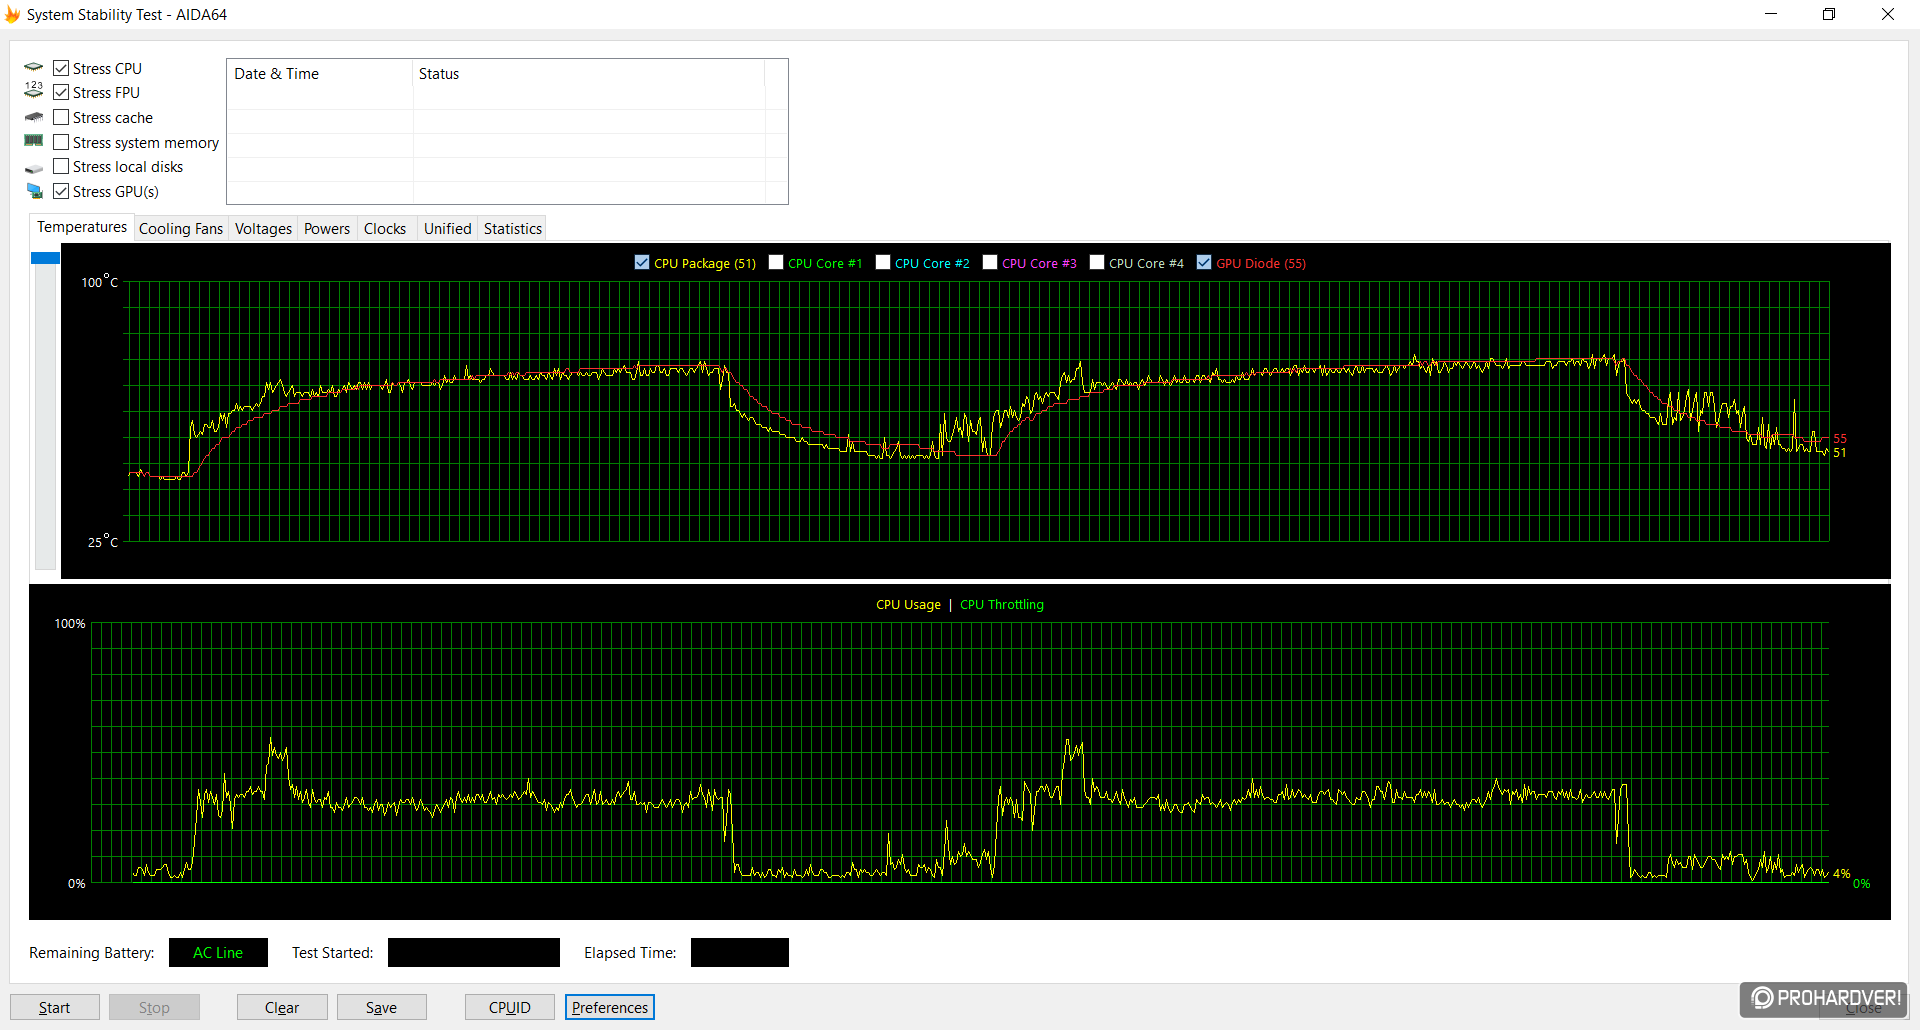Click the FPU icon beside Stress FPU

click(x=34, y=92)
